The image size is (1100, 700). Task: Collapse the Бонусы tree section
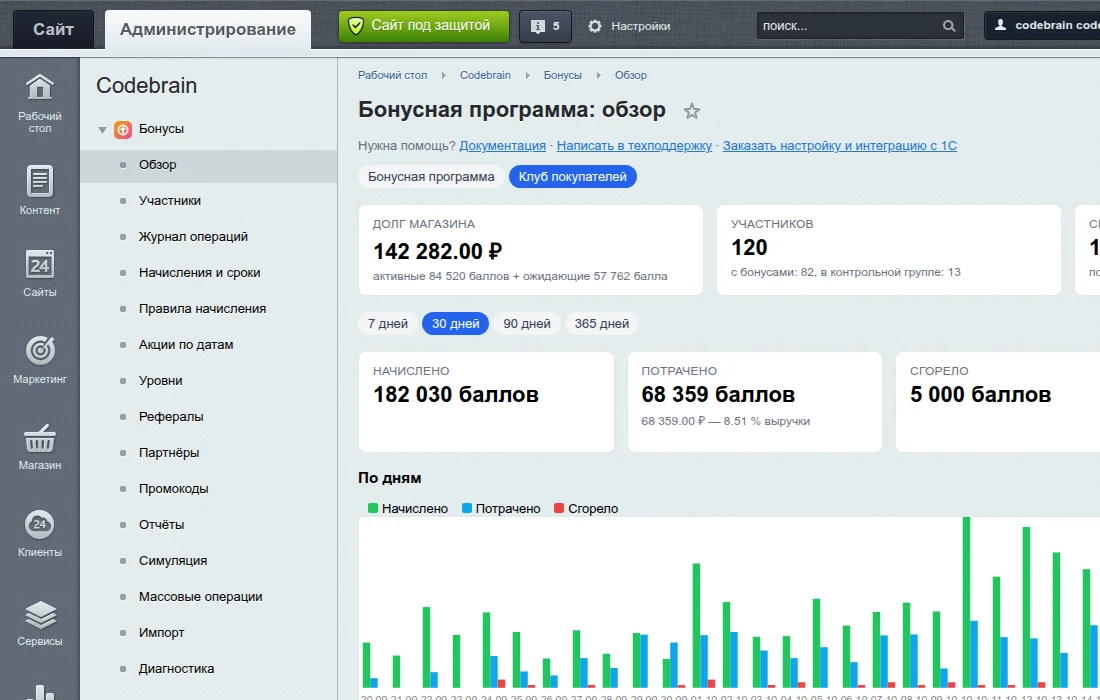coord(102,130)
